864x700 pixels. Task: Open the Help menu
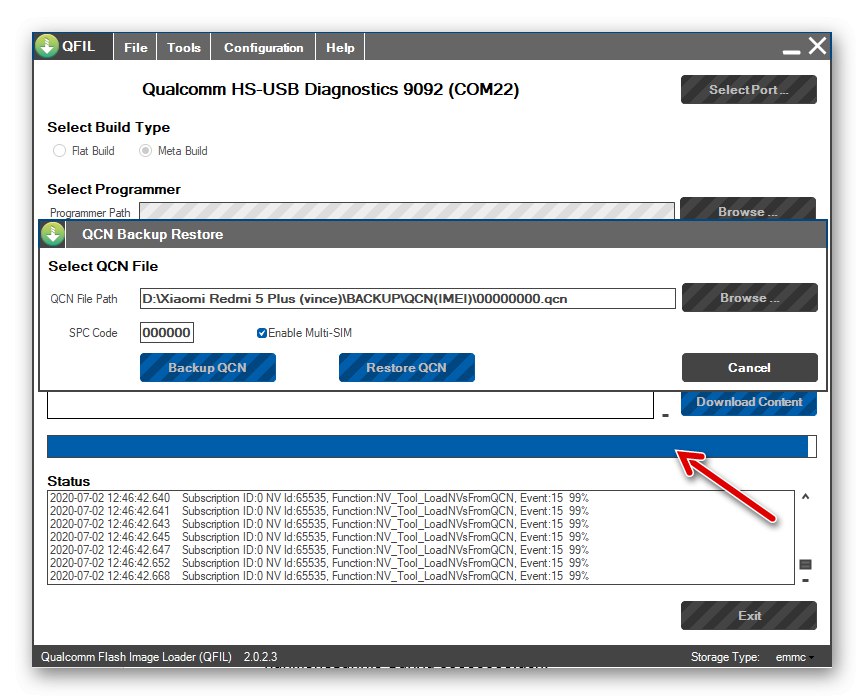tap(340, 47)
